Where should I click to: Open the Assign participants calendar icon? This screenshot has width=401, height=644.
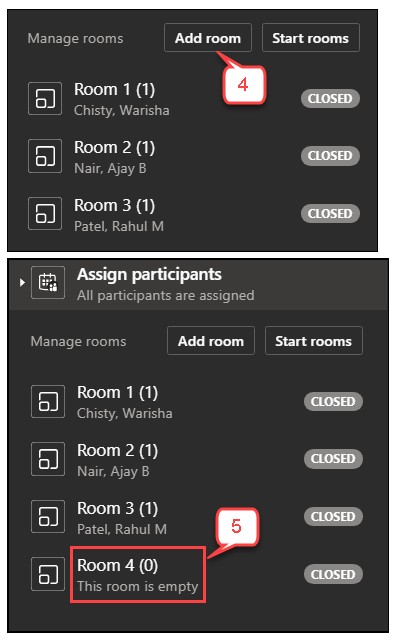pyautogui.click(x=48, y=283)
